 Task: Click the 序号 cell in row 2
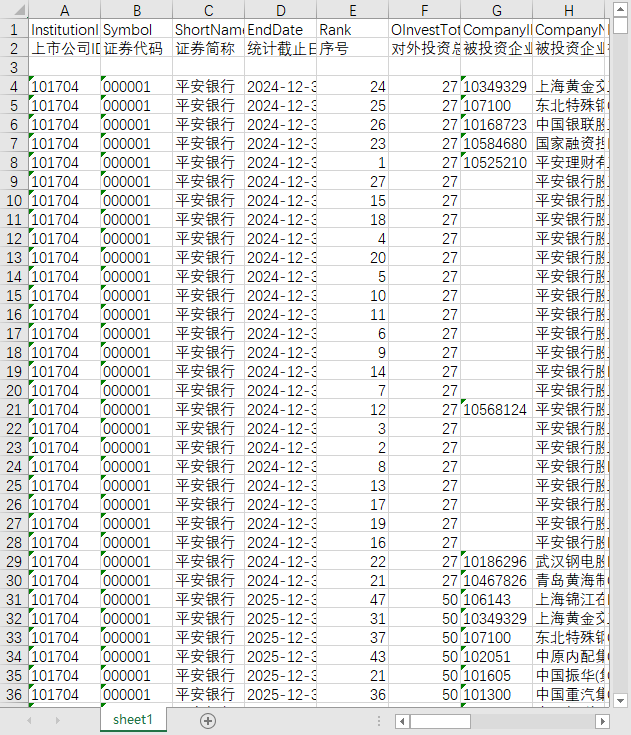(353, 48)
